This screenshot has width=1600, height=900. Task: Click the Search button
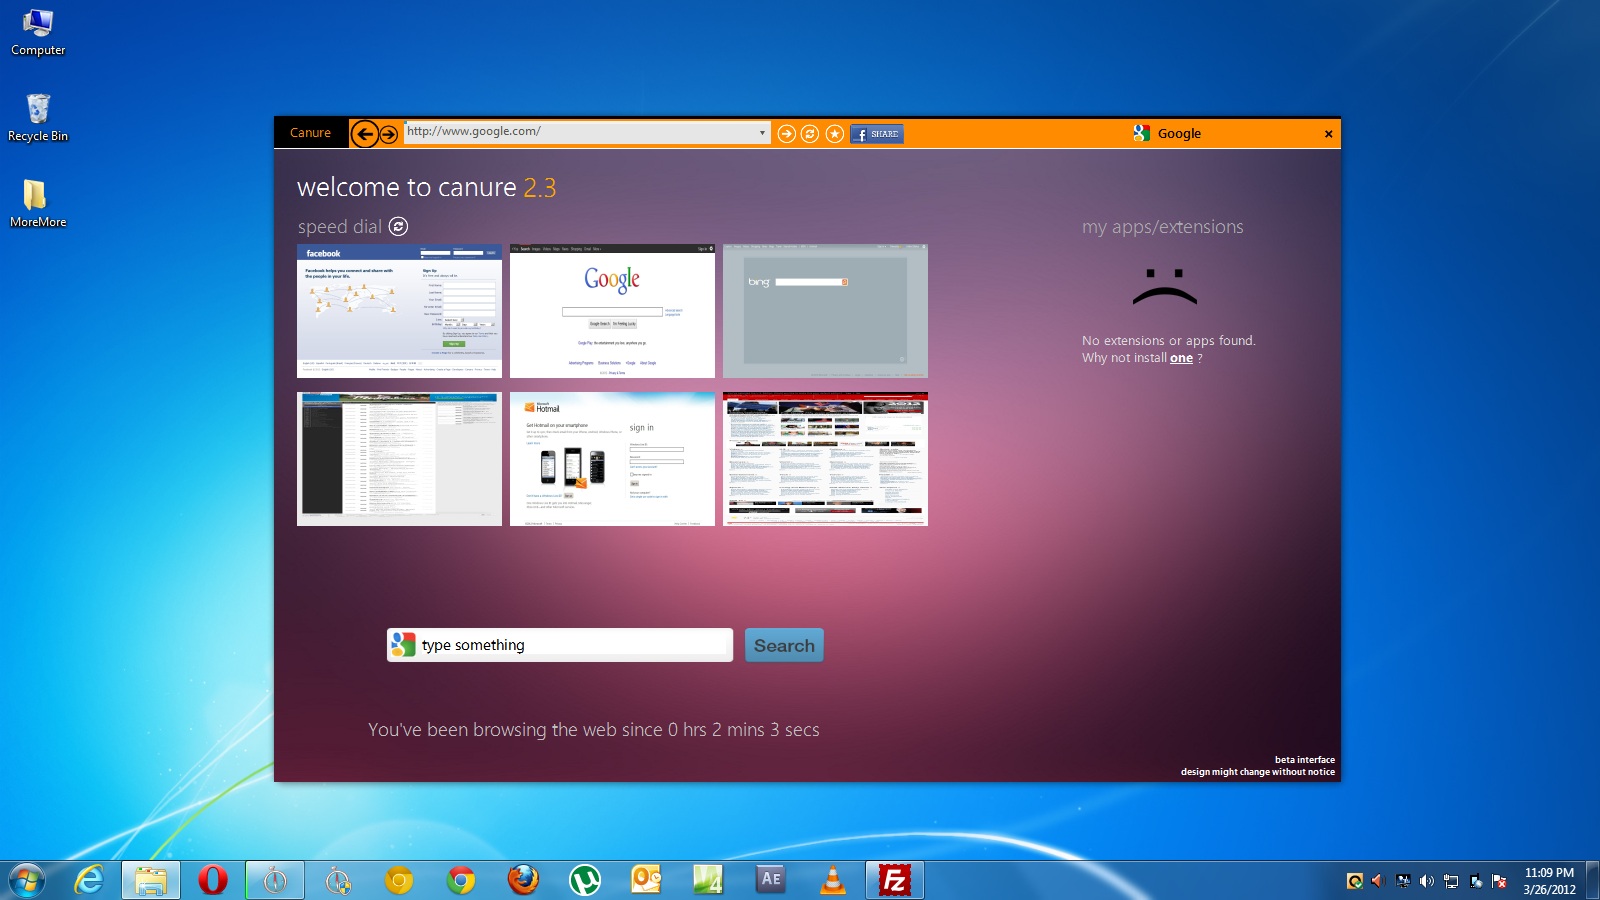click(x=784, y=645)
